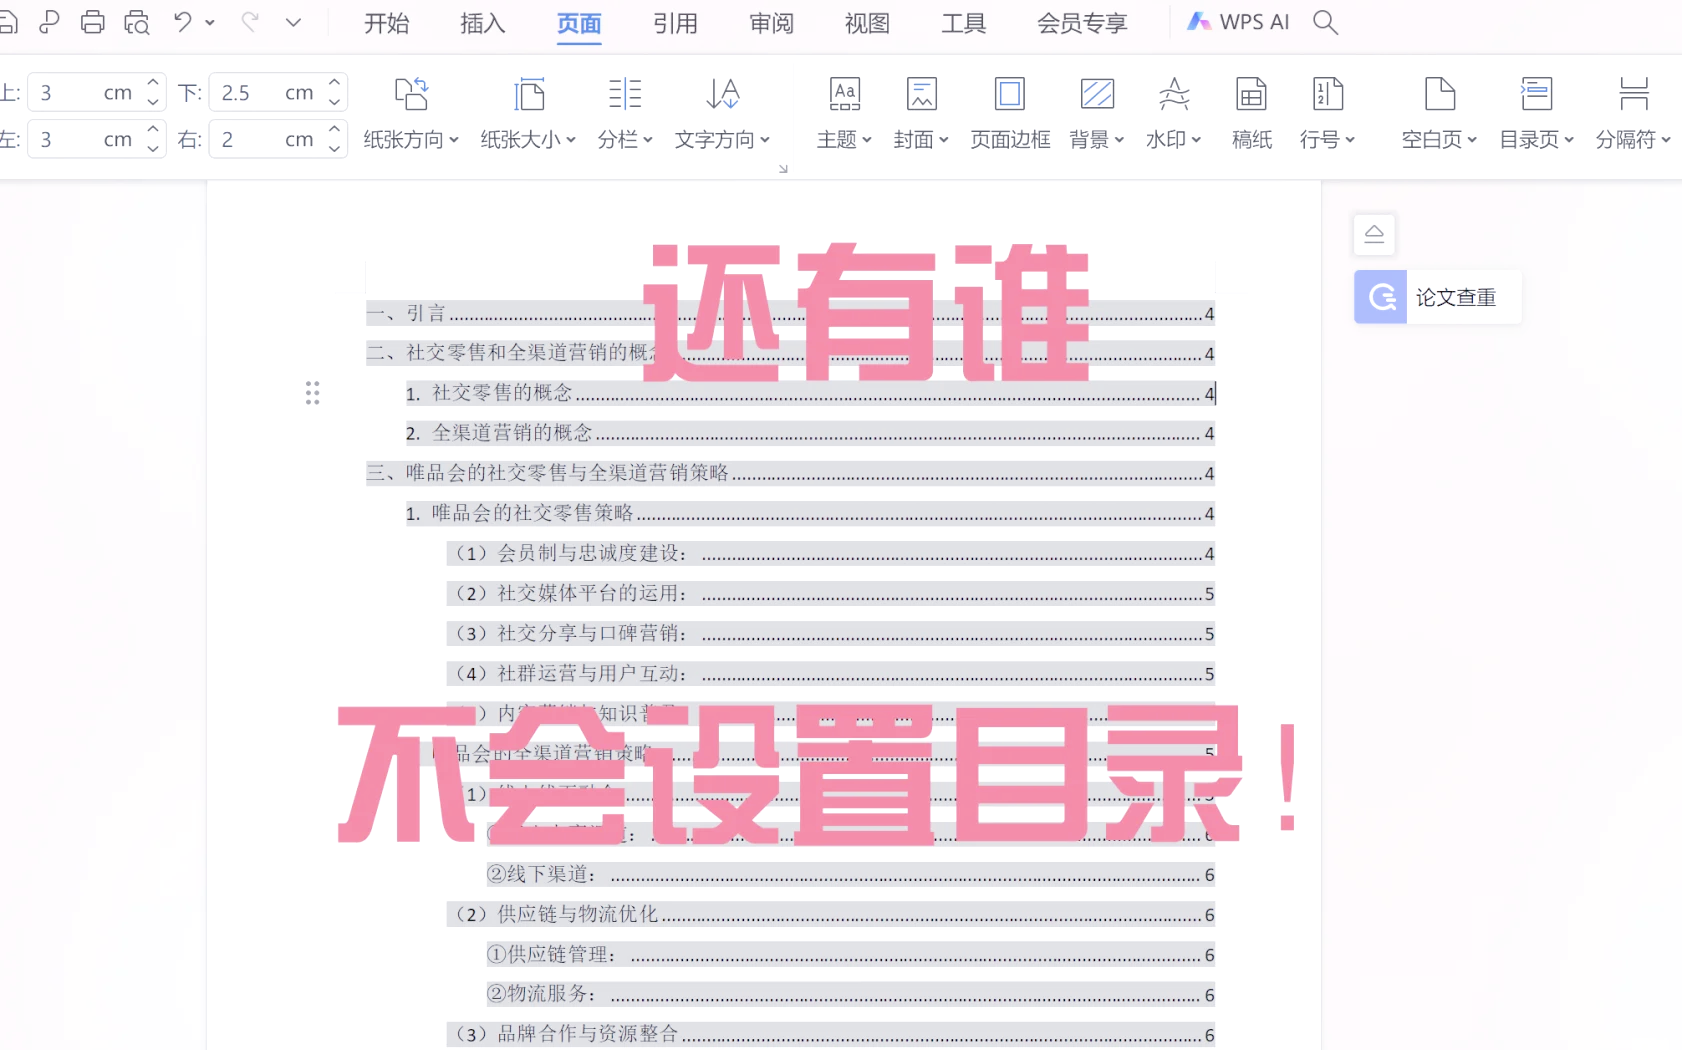
Task: Open print preview icon
Action: coord(137,22)
